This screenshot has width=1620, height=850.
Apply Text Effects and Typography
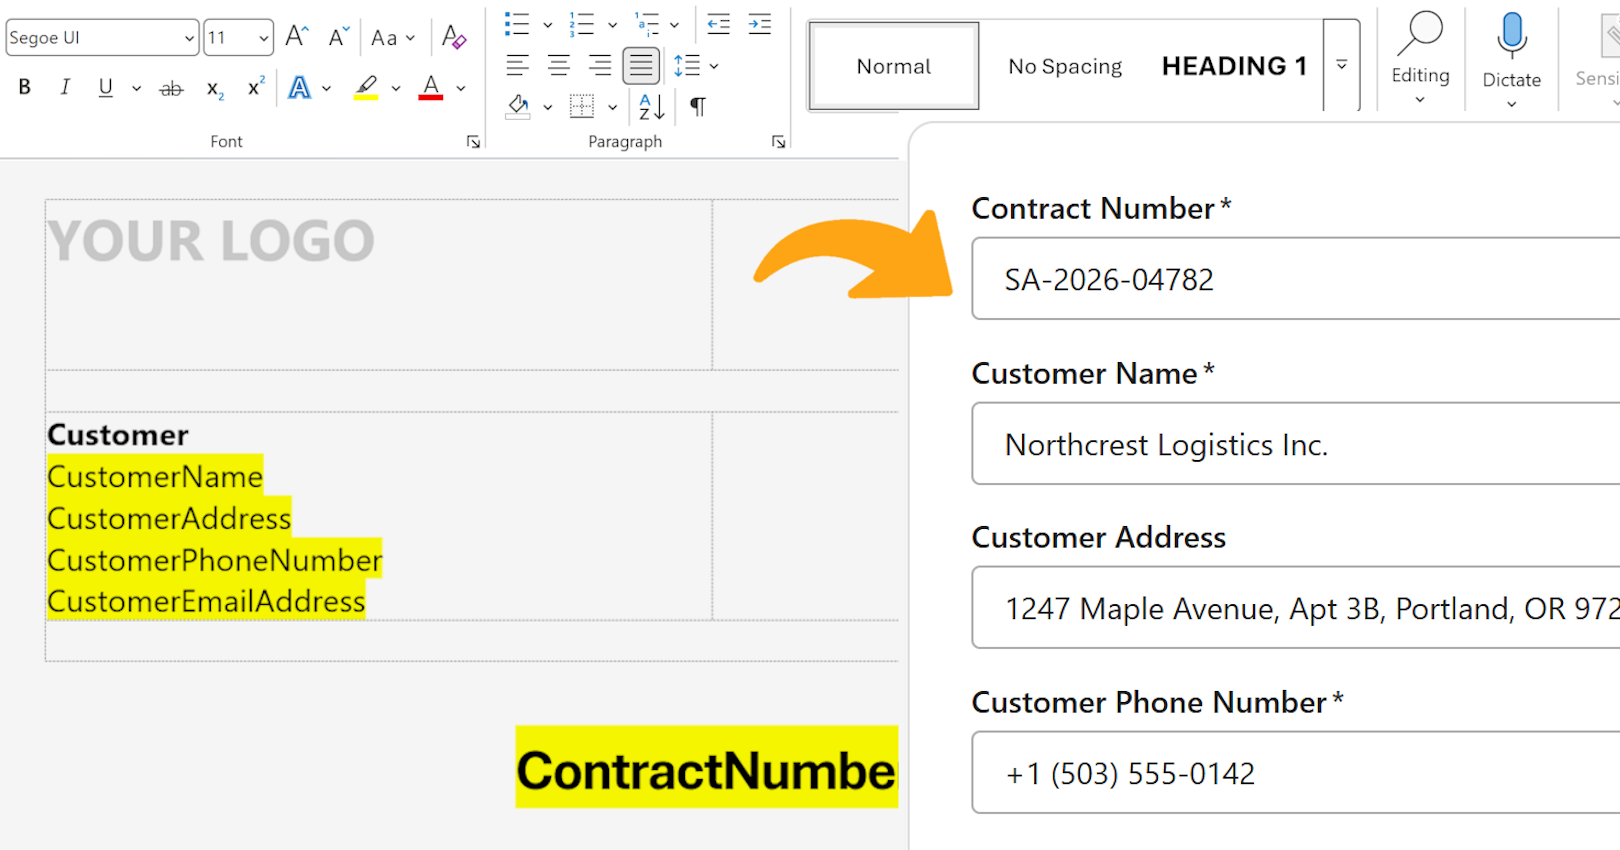(x=299, y=88)
